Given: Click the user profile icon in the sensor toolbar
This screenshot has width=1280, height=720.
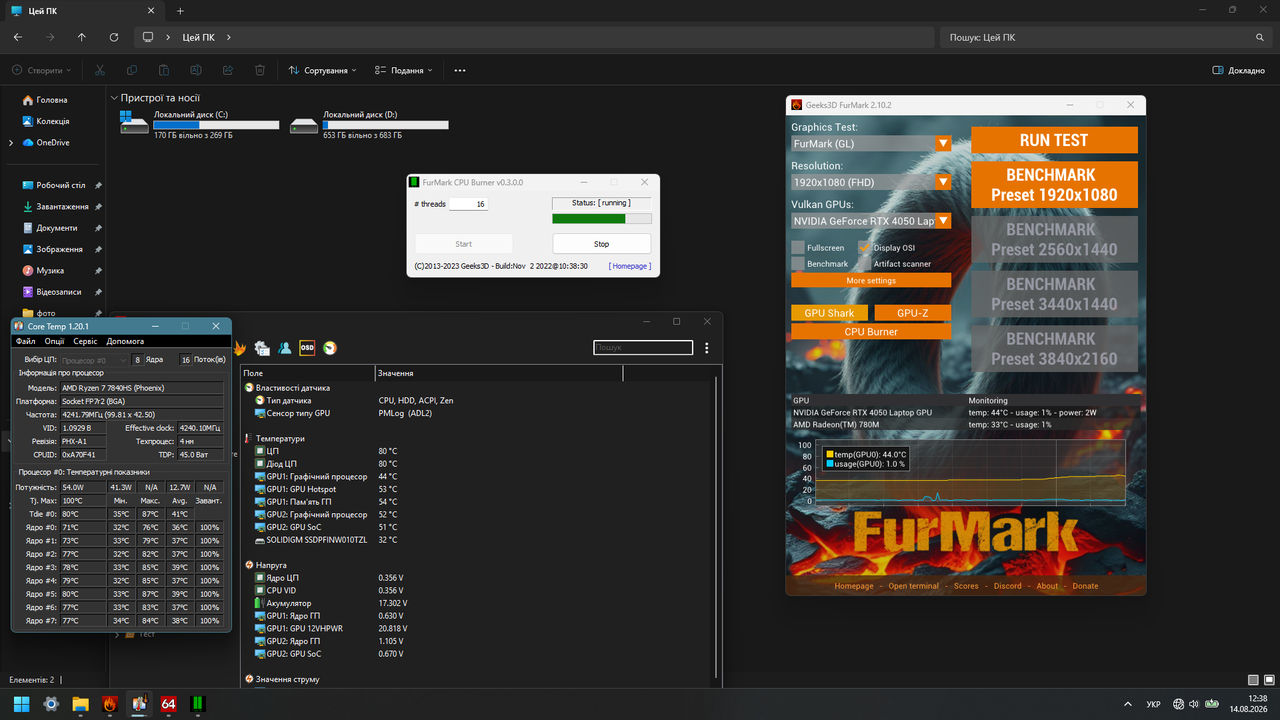Looking at the screenshot, I should coord(285,348).
